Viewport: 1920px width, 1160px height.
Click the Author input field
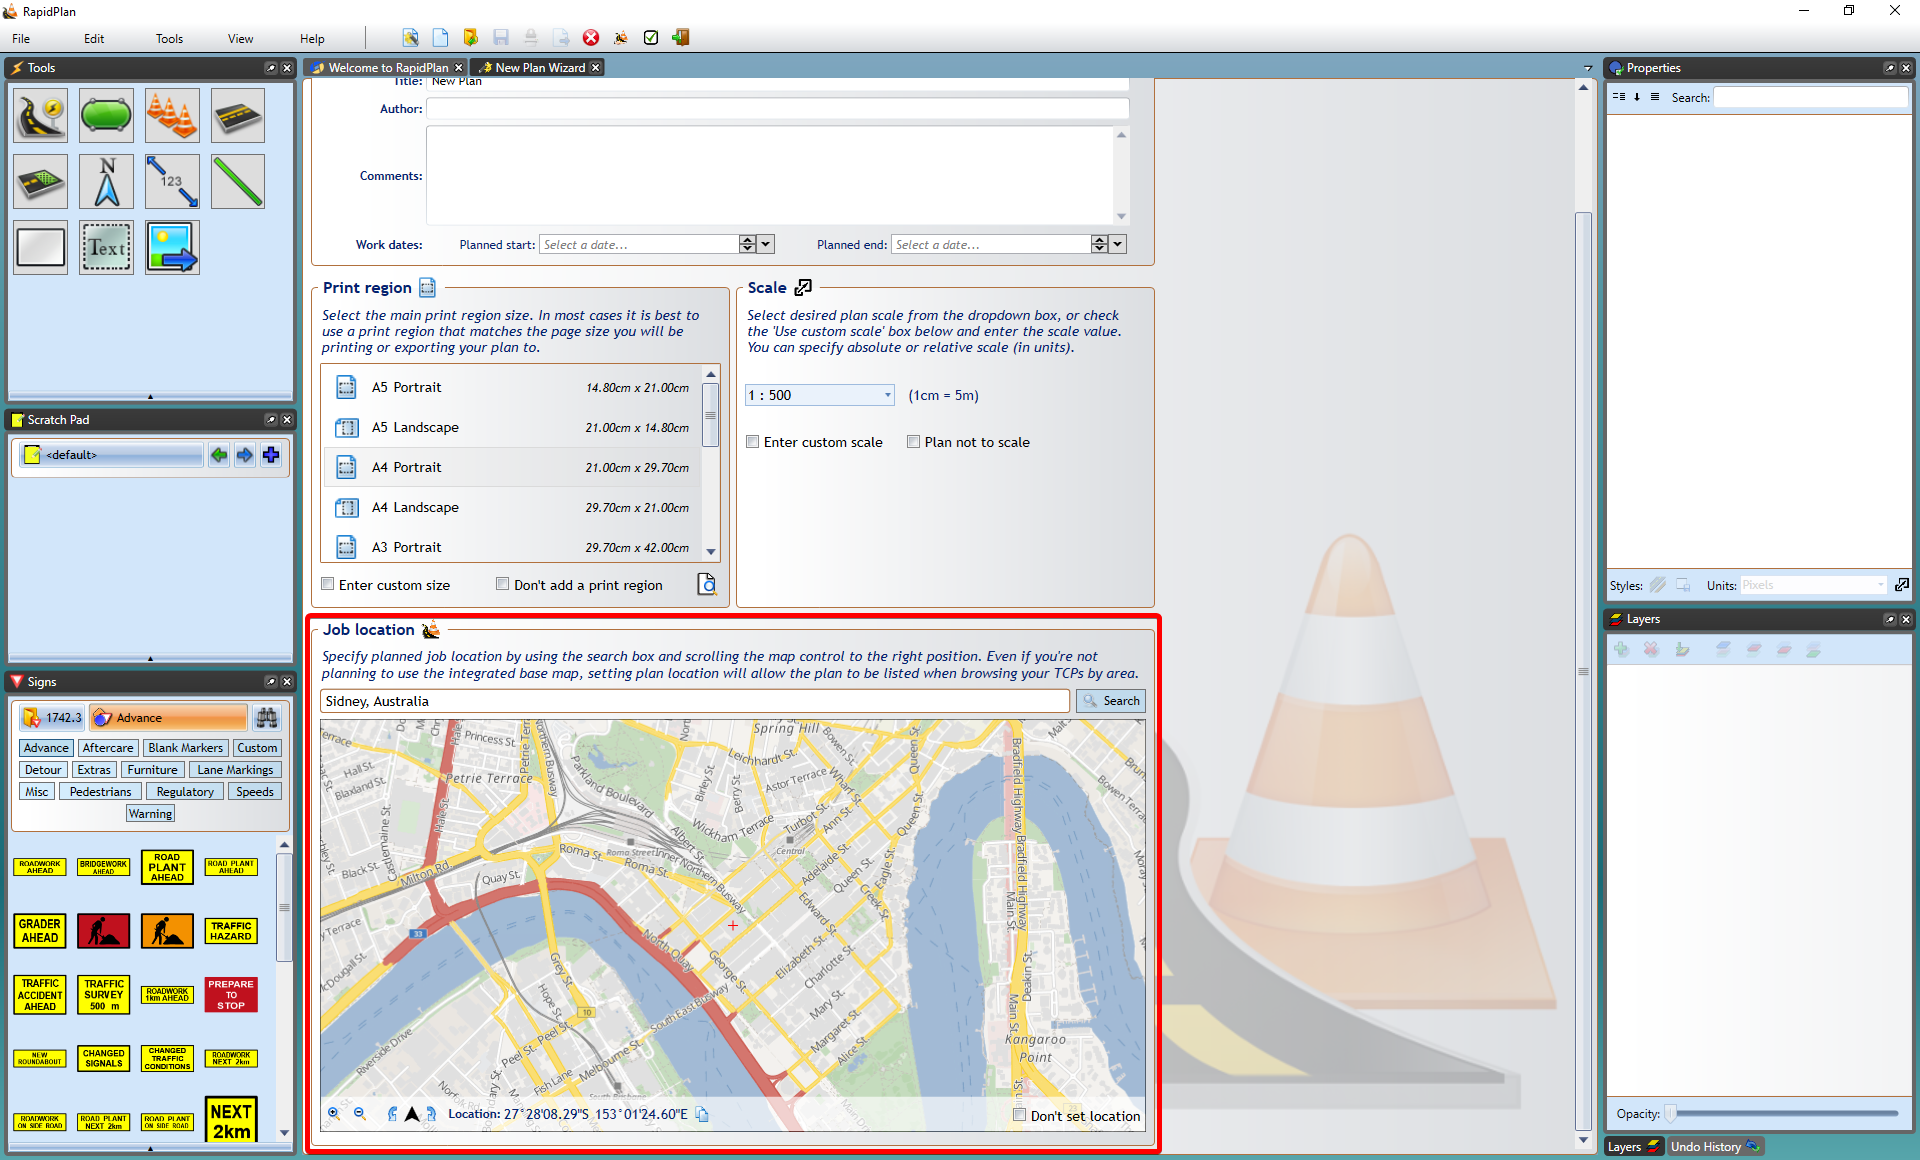pos(778,107)
